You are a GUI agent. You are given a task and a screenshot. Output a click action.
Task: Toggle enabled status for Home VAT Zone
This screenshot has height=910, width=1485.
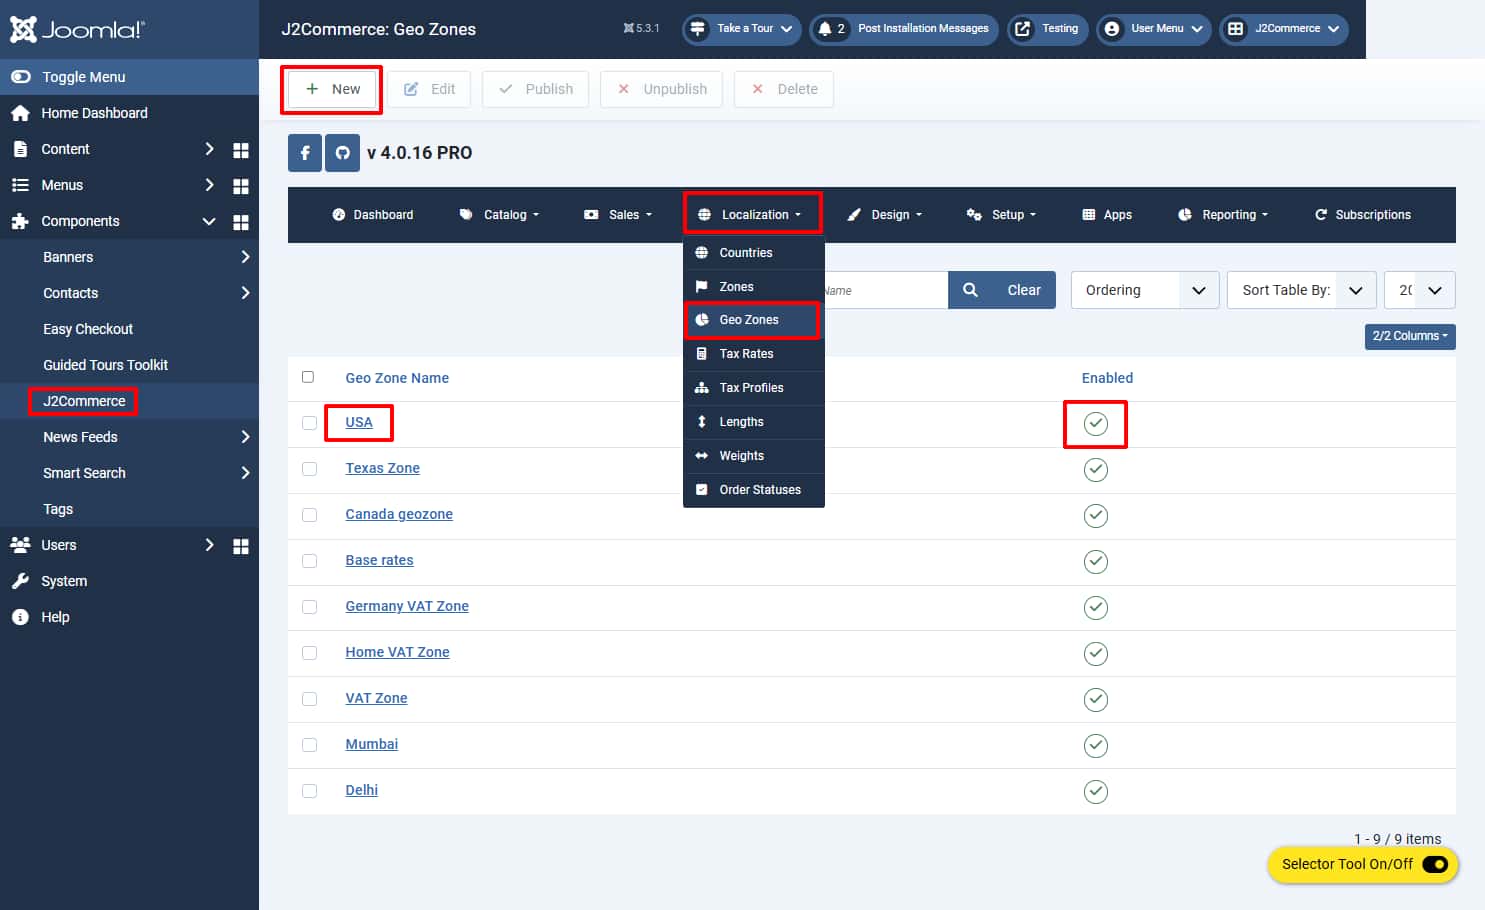click(1096, 654)
